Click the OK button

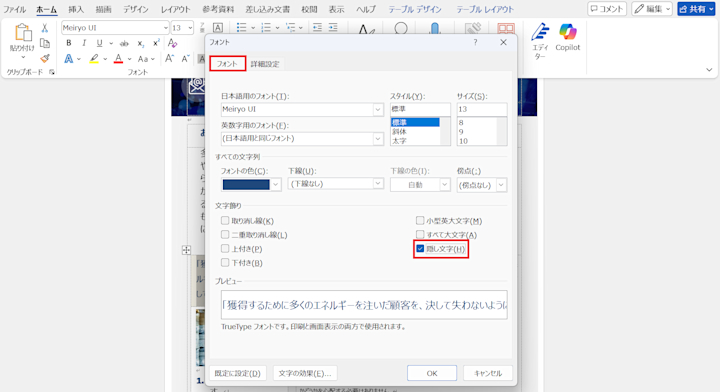[x=432, y=373]
